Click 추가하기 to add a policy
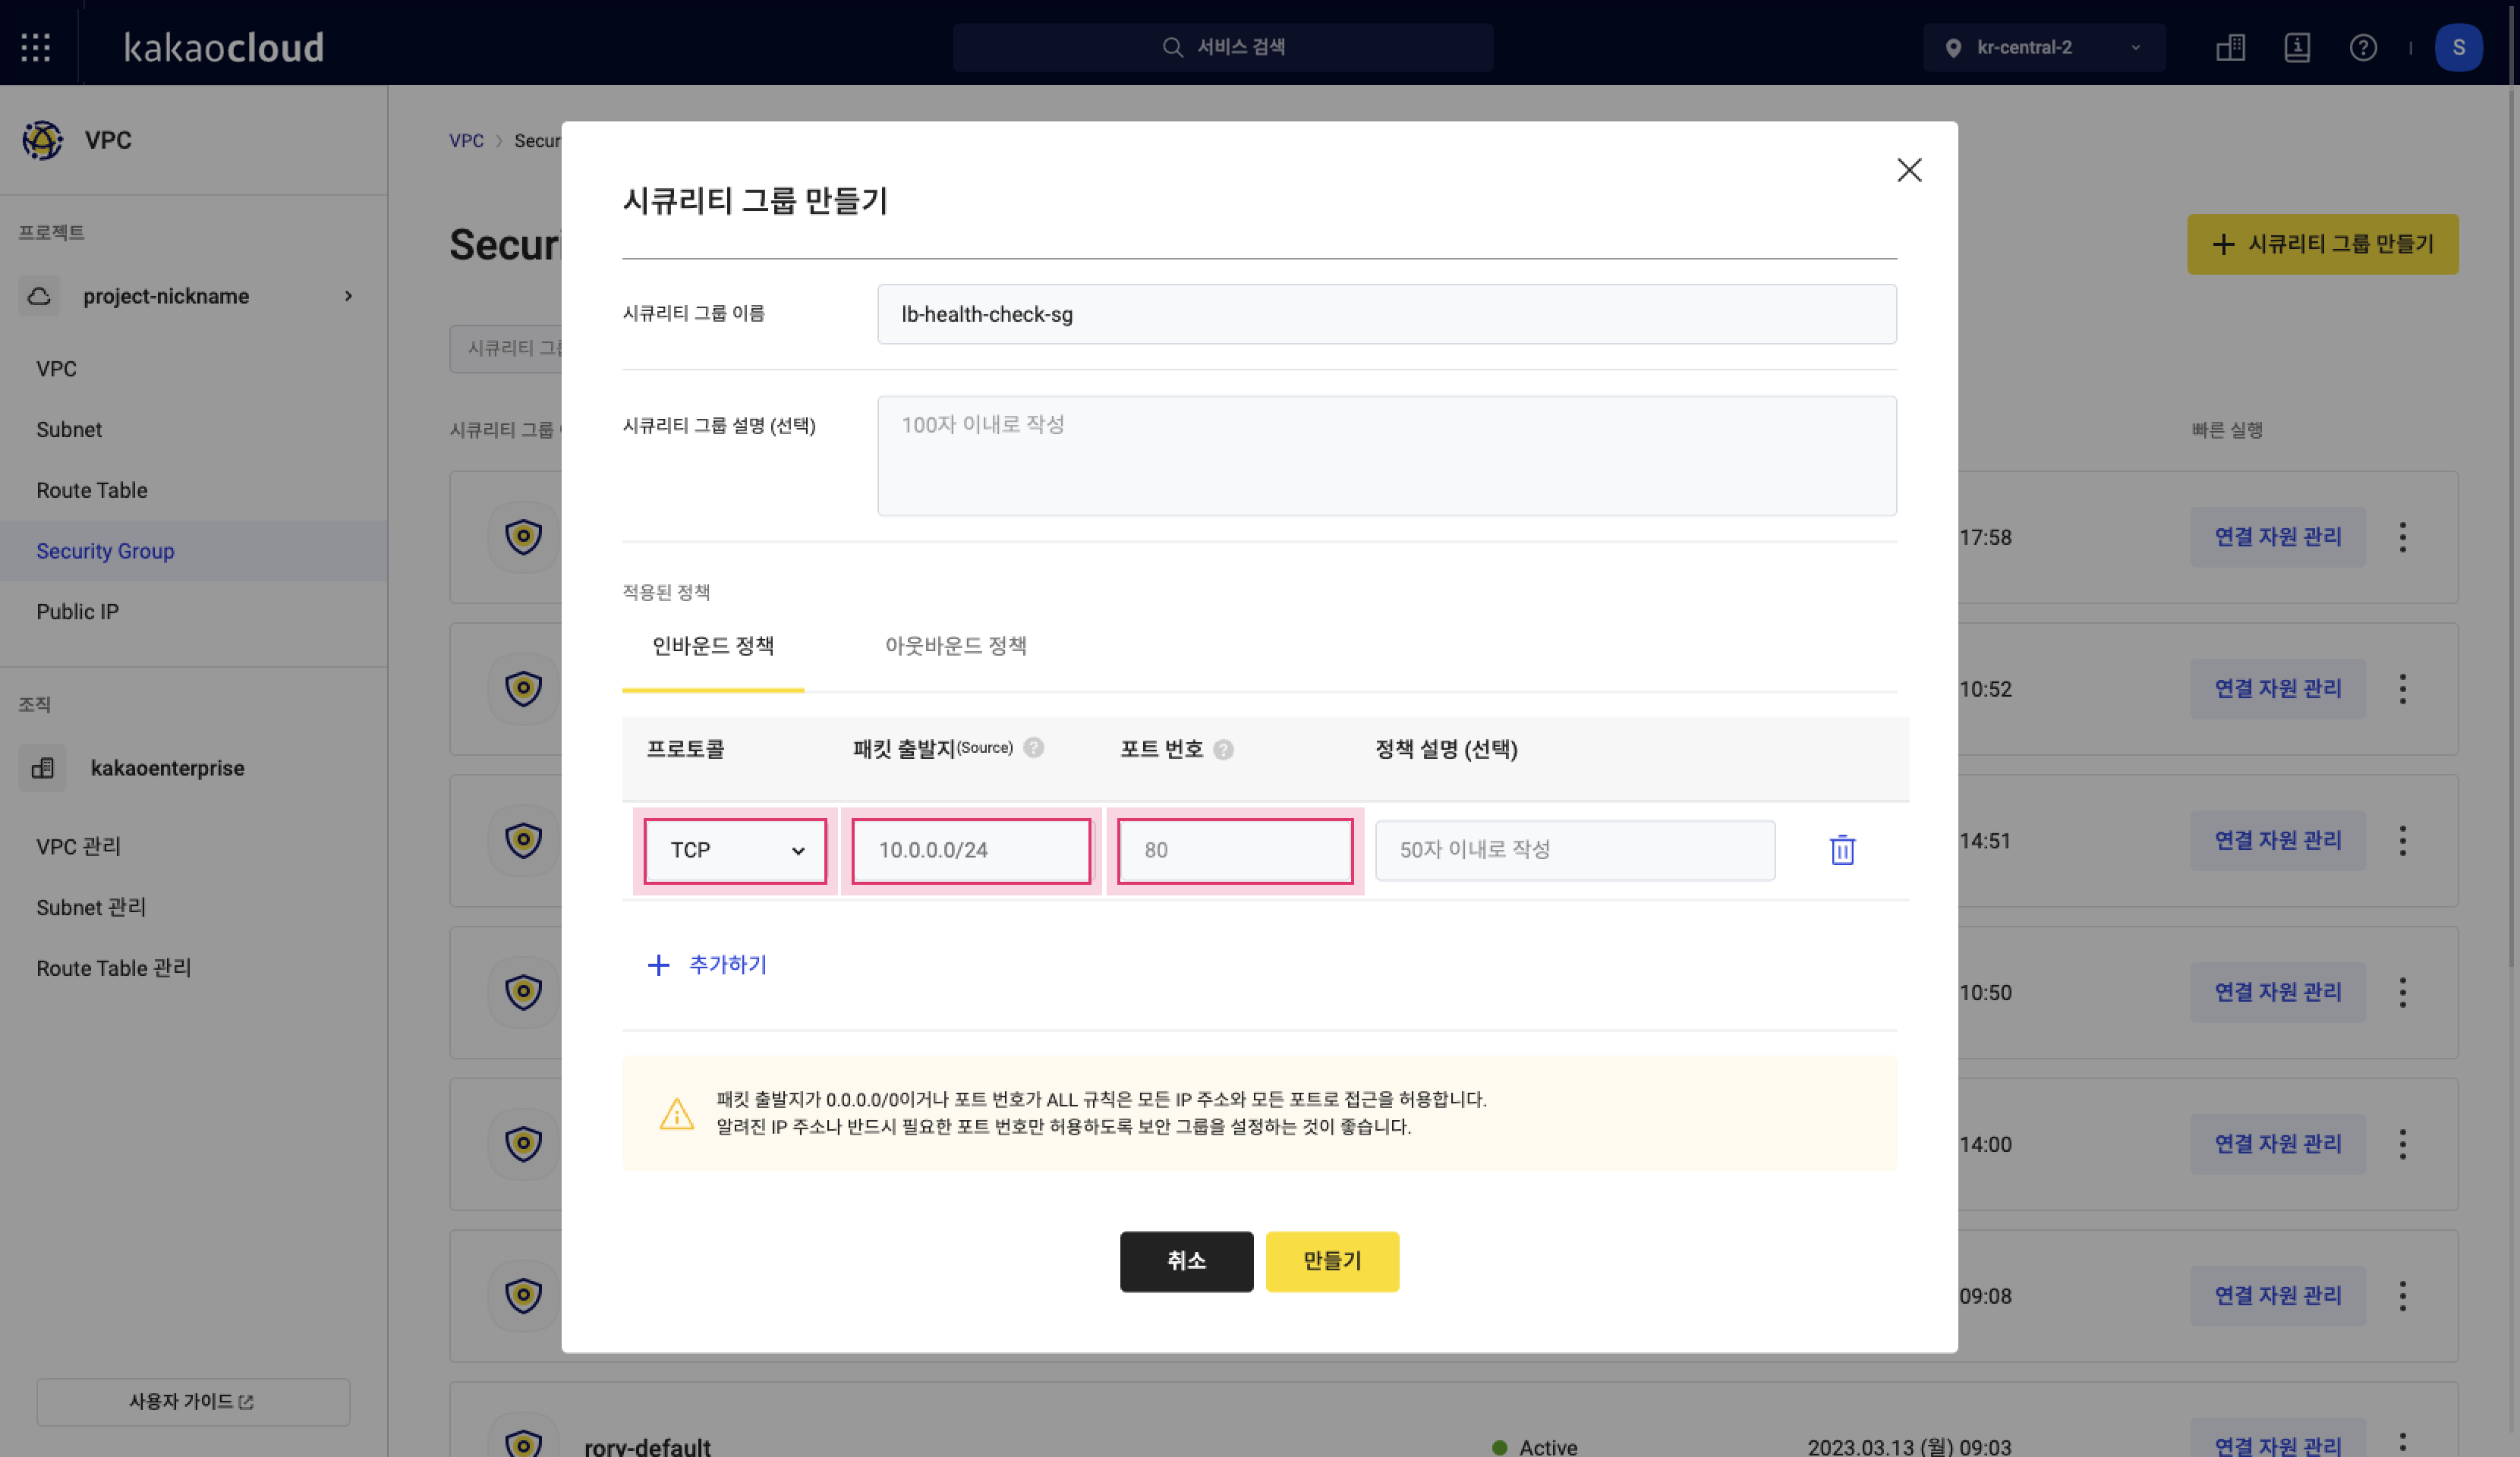The height and width of the screenshot is (1457, 2520). (x=707, y=965)
